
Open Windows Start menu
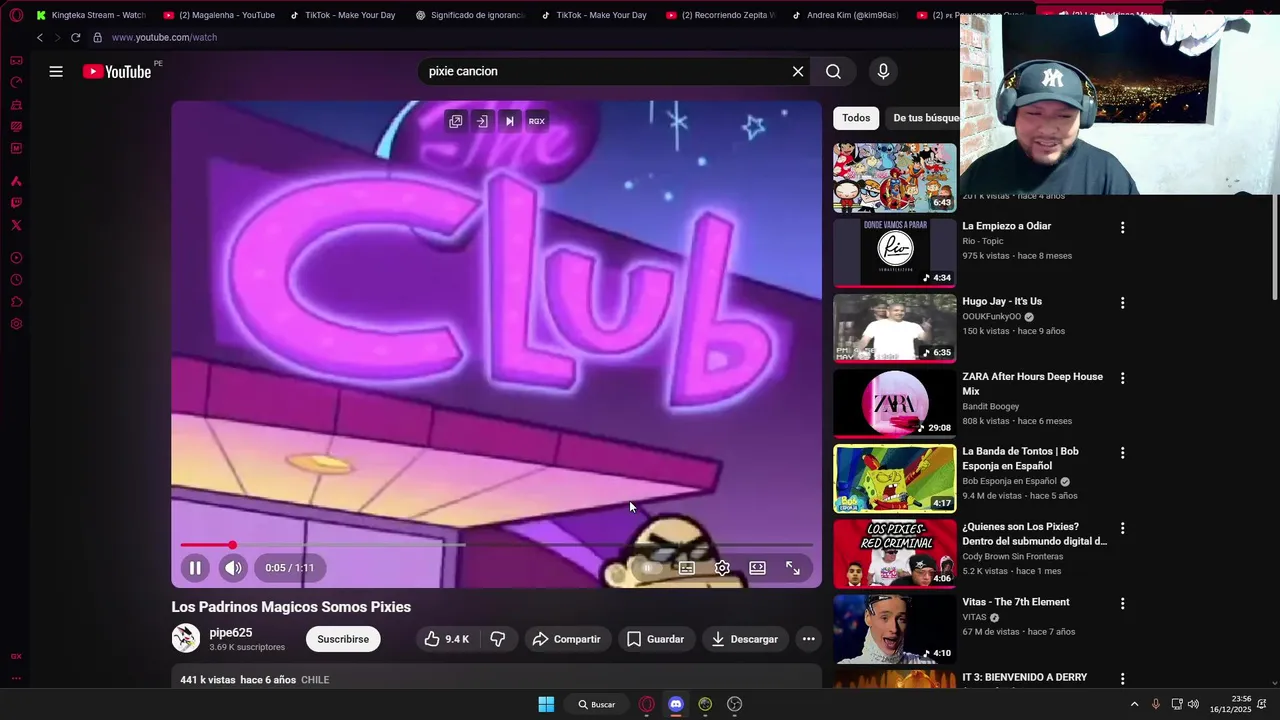(x=546, y=704)
